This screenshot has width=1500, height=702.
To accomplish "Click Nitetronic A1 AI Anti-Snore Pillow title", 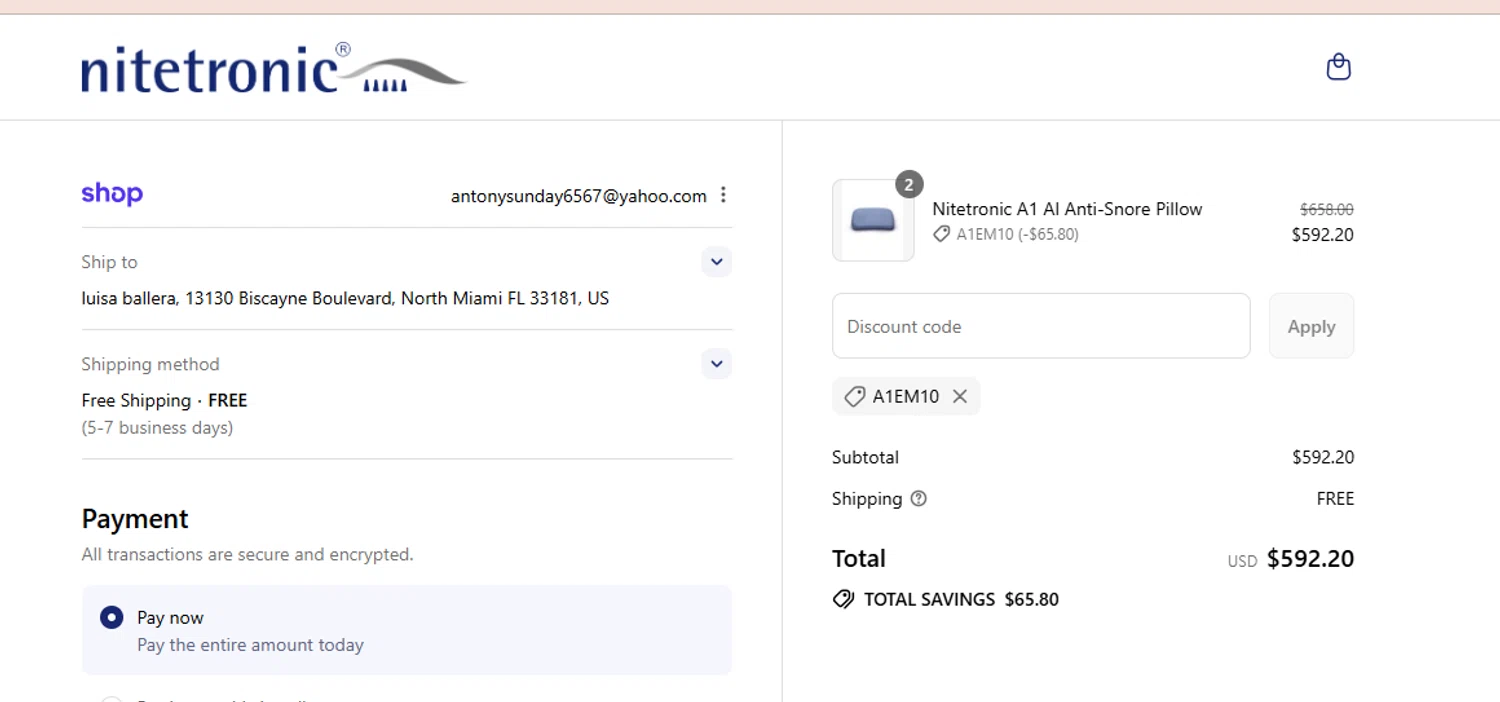I will pos(1067,209).
